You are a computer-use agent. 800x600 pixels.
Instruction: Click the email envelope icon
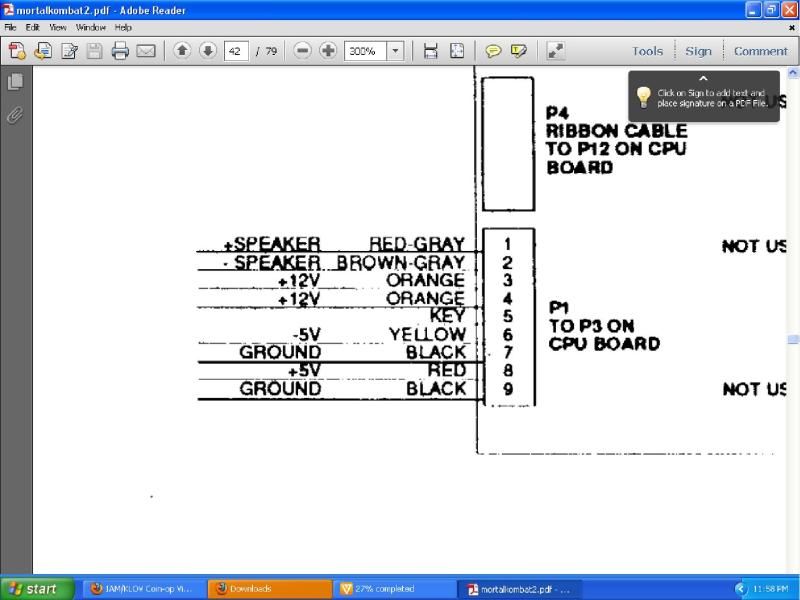(x=146, y=51)
